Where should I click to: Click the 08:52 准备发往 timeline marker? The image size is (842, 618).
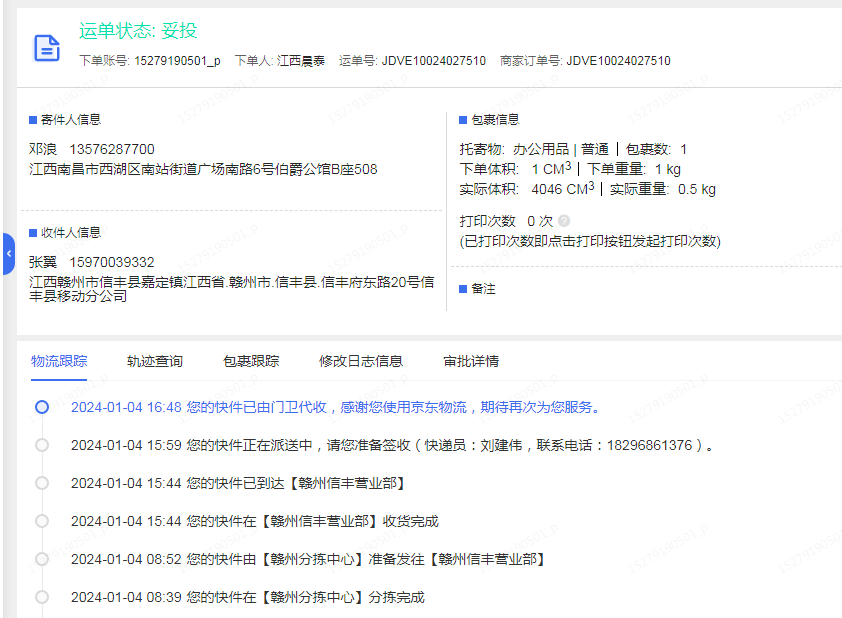click(x=42, y=559)
